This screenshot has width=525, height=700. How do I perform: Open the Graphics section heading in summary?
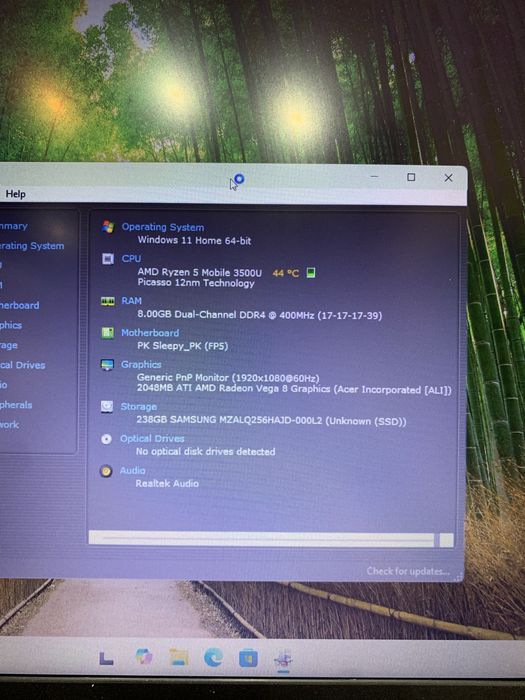(141, 364)
